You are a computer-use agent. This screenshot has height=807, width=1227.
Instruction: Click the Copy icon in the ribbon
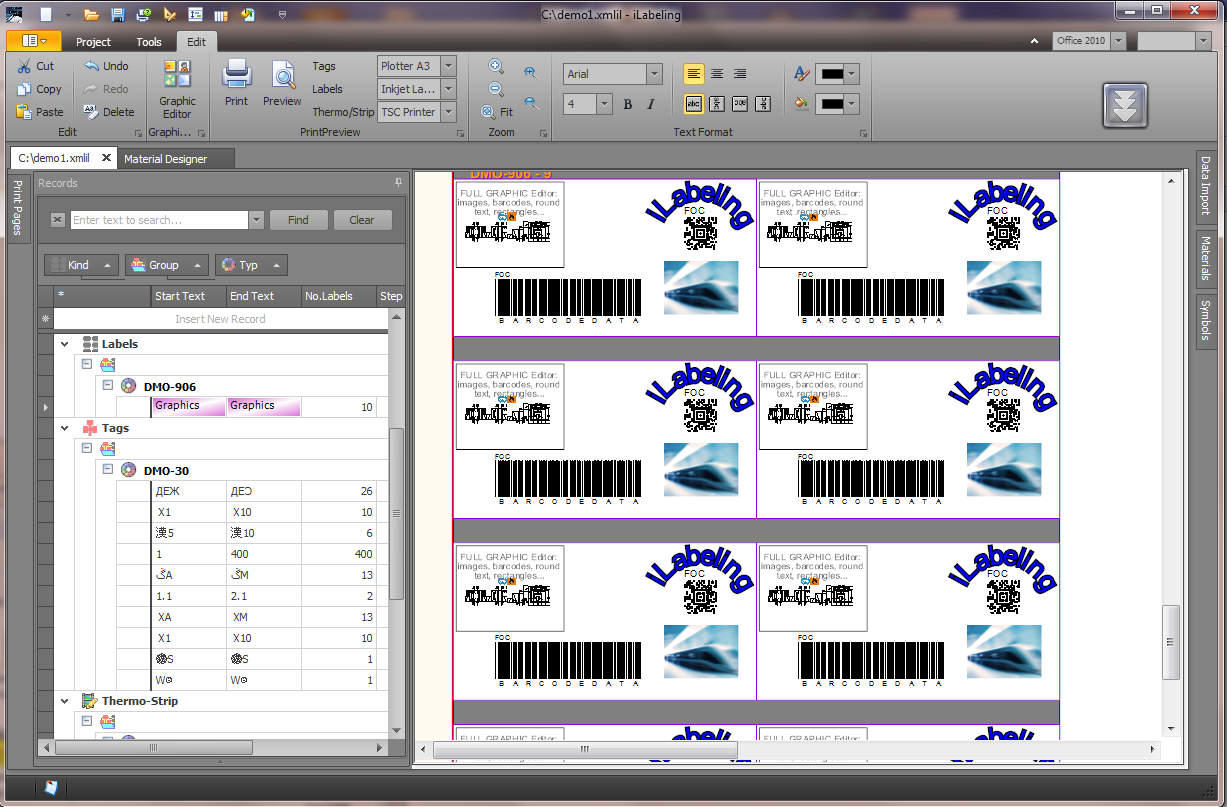pos(24,89)
